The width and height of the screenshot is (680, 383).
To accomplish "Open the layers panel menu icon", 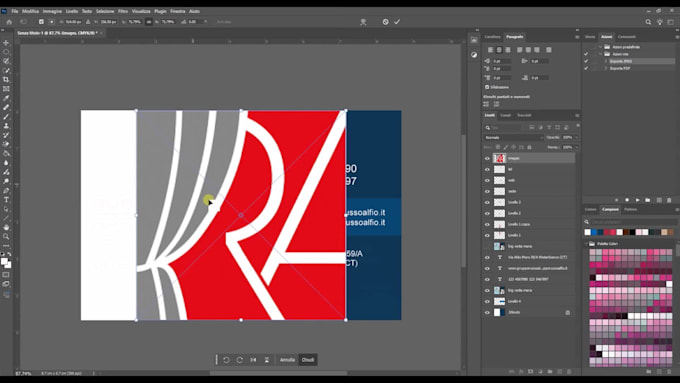I will tap(577, 115).
